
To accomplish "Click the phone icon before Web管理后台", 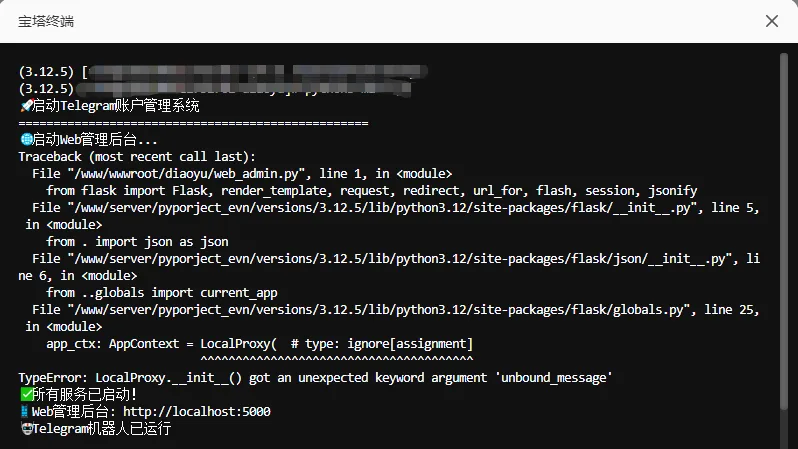I will tap(25, 411).
